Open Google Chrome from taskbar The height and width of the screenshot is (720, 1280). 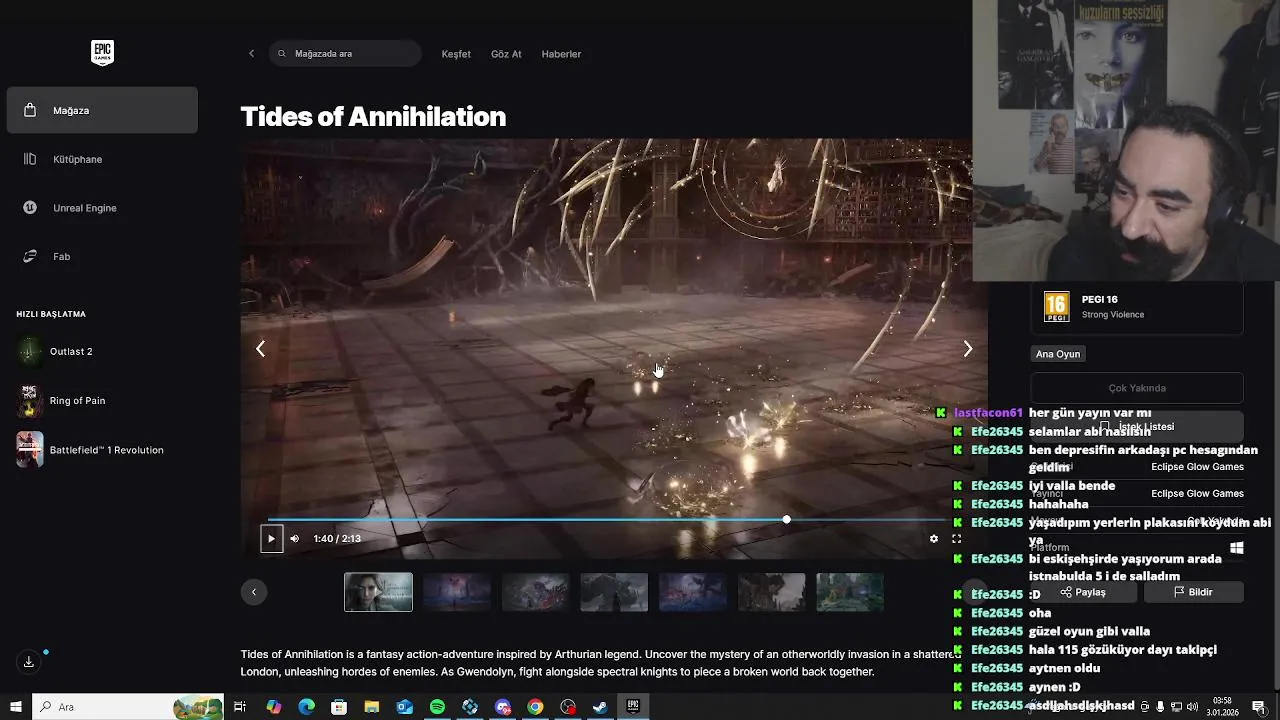pyautogui.click(x=535, y=707)
